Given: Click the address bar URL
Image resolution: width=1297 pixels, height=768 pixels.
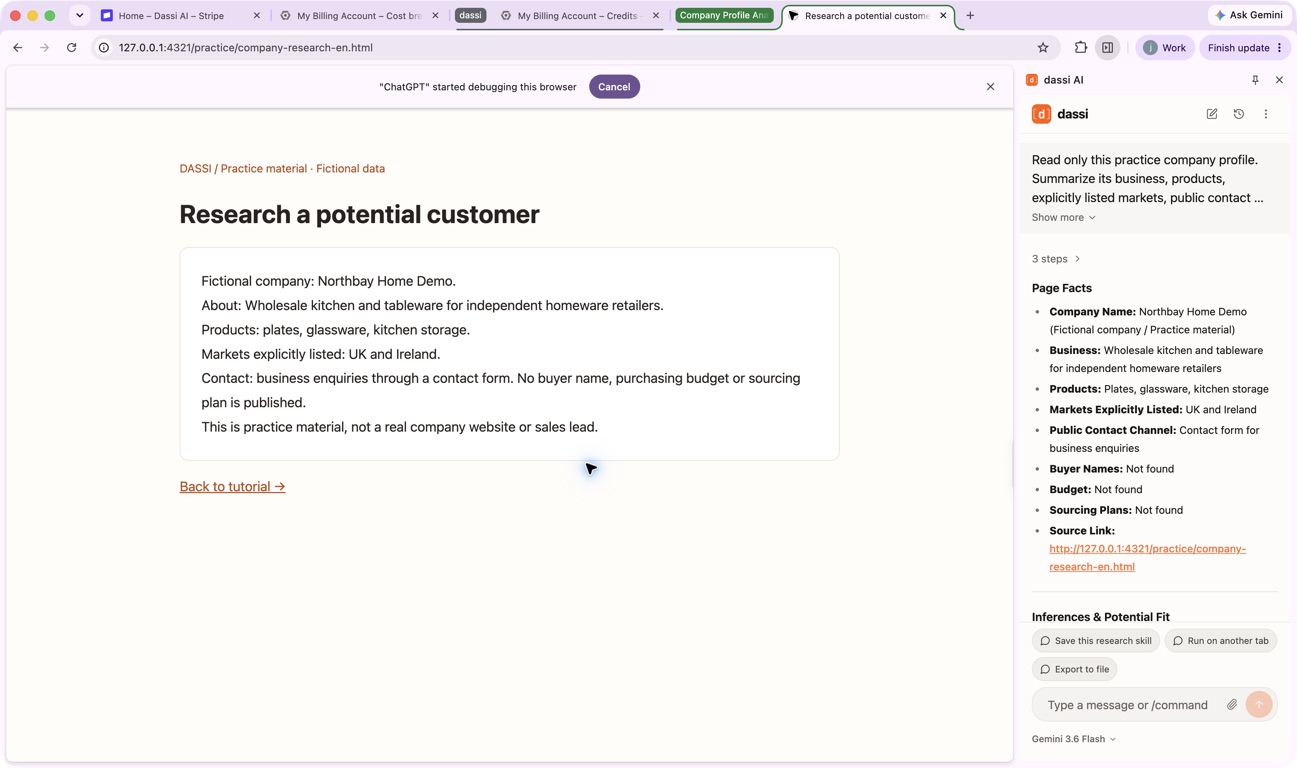Looking at the screenshot, I should click(246, 47).
